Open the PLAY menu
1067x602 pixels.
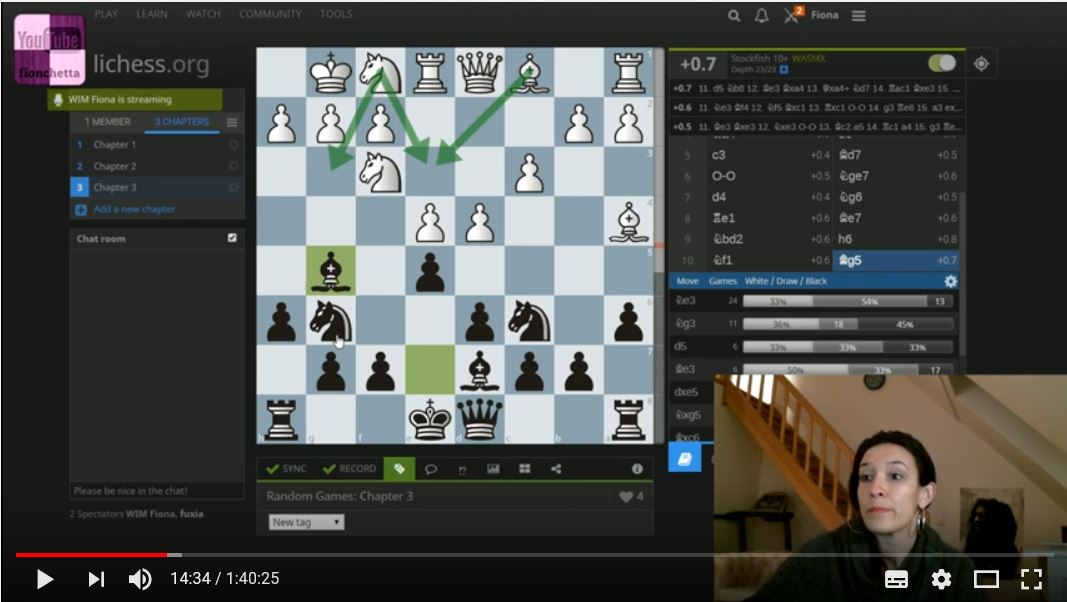(x=106, y=14)
